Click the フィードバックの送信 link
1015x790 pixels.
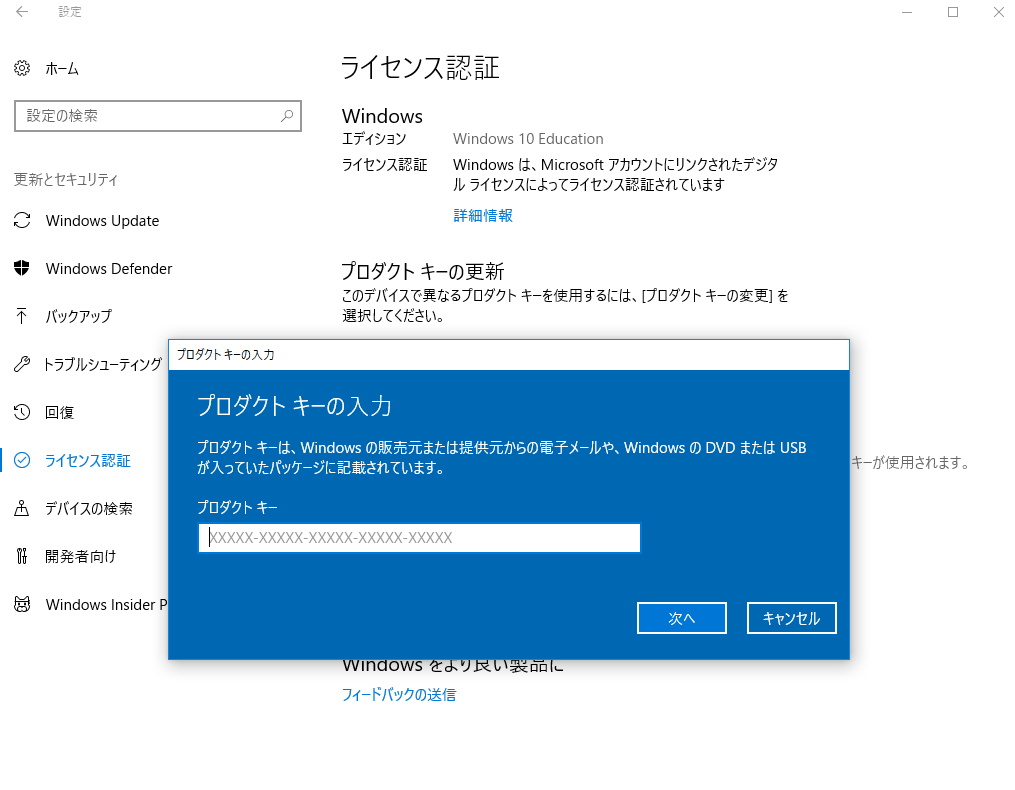(399, 694)
